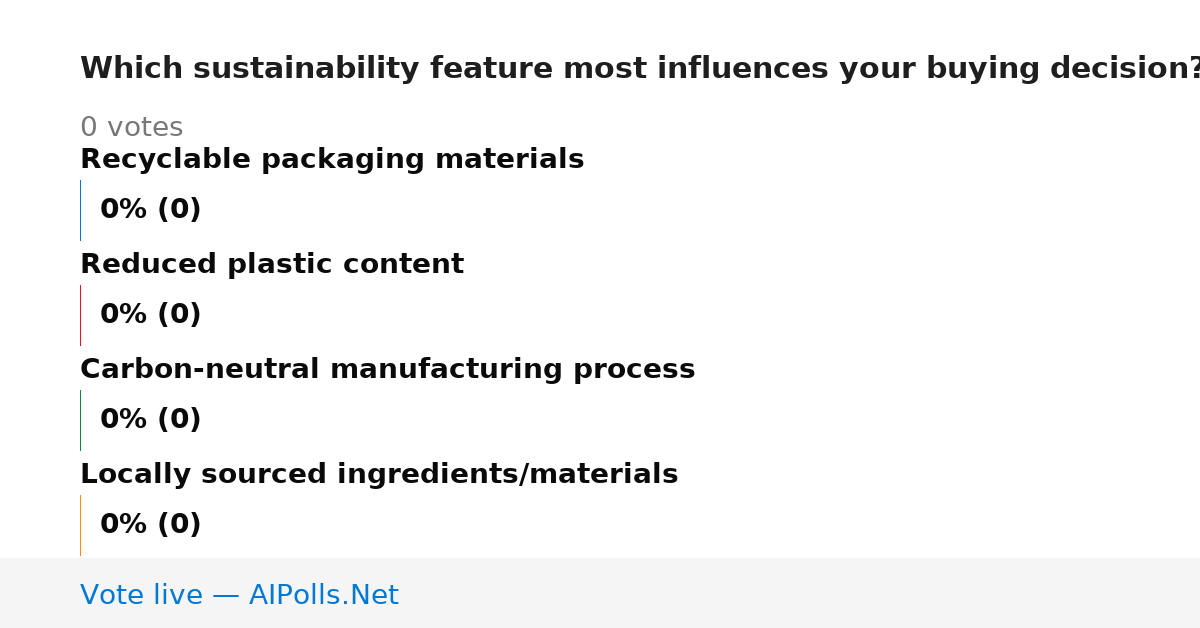Click 0% (0) result for Locally sourced
Viewport: 1200px width, 628px height.
151,525
